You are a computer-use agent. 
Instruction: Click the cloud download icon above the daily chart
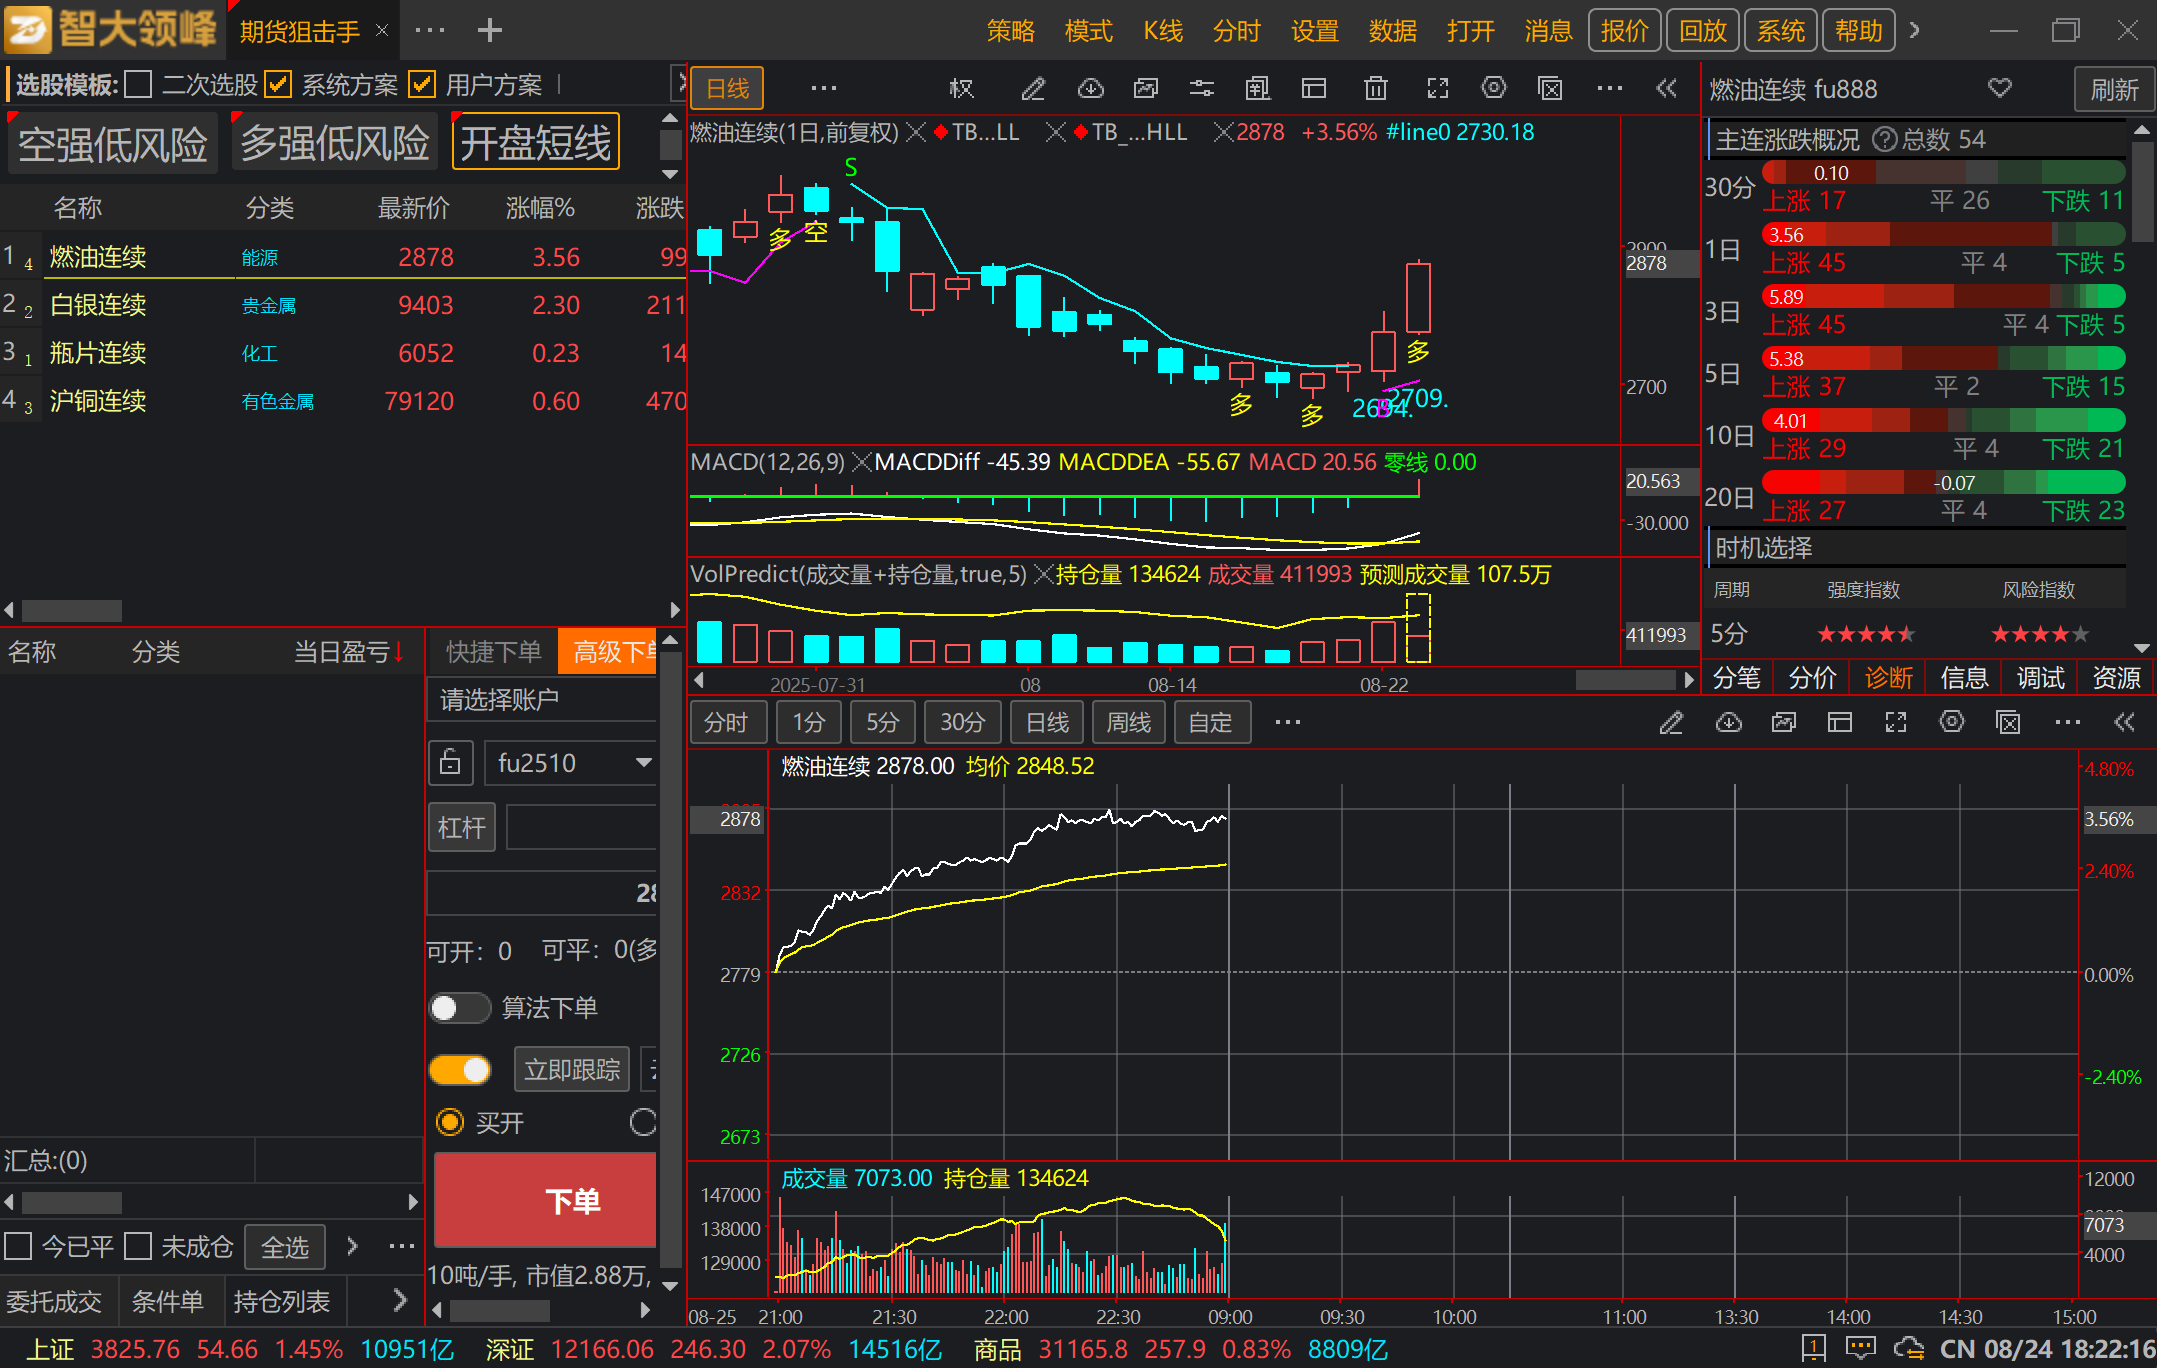coord(1090,89)
